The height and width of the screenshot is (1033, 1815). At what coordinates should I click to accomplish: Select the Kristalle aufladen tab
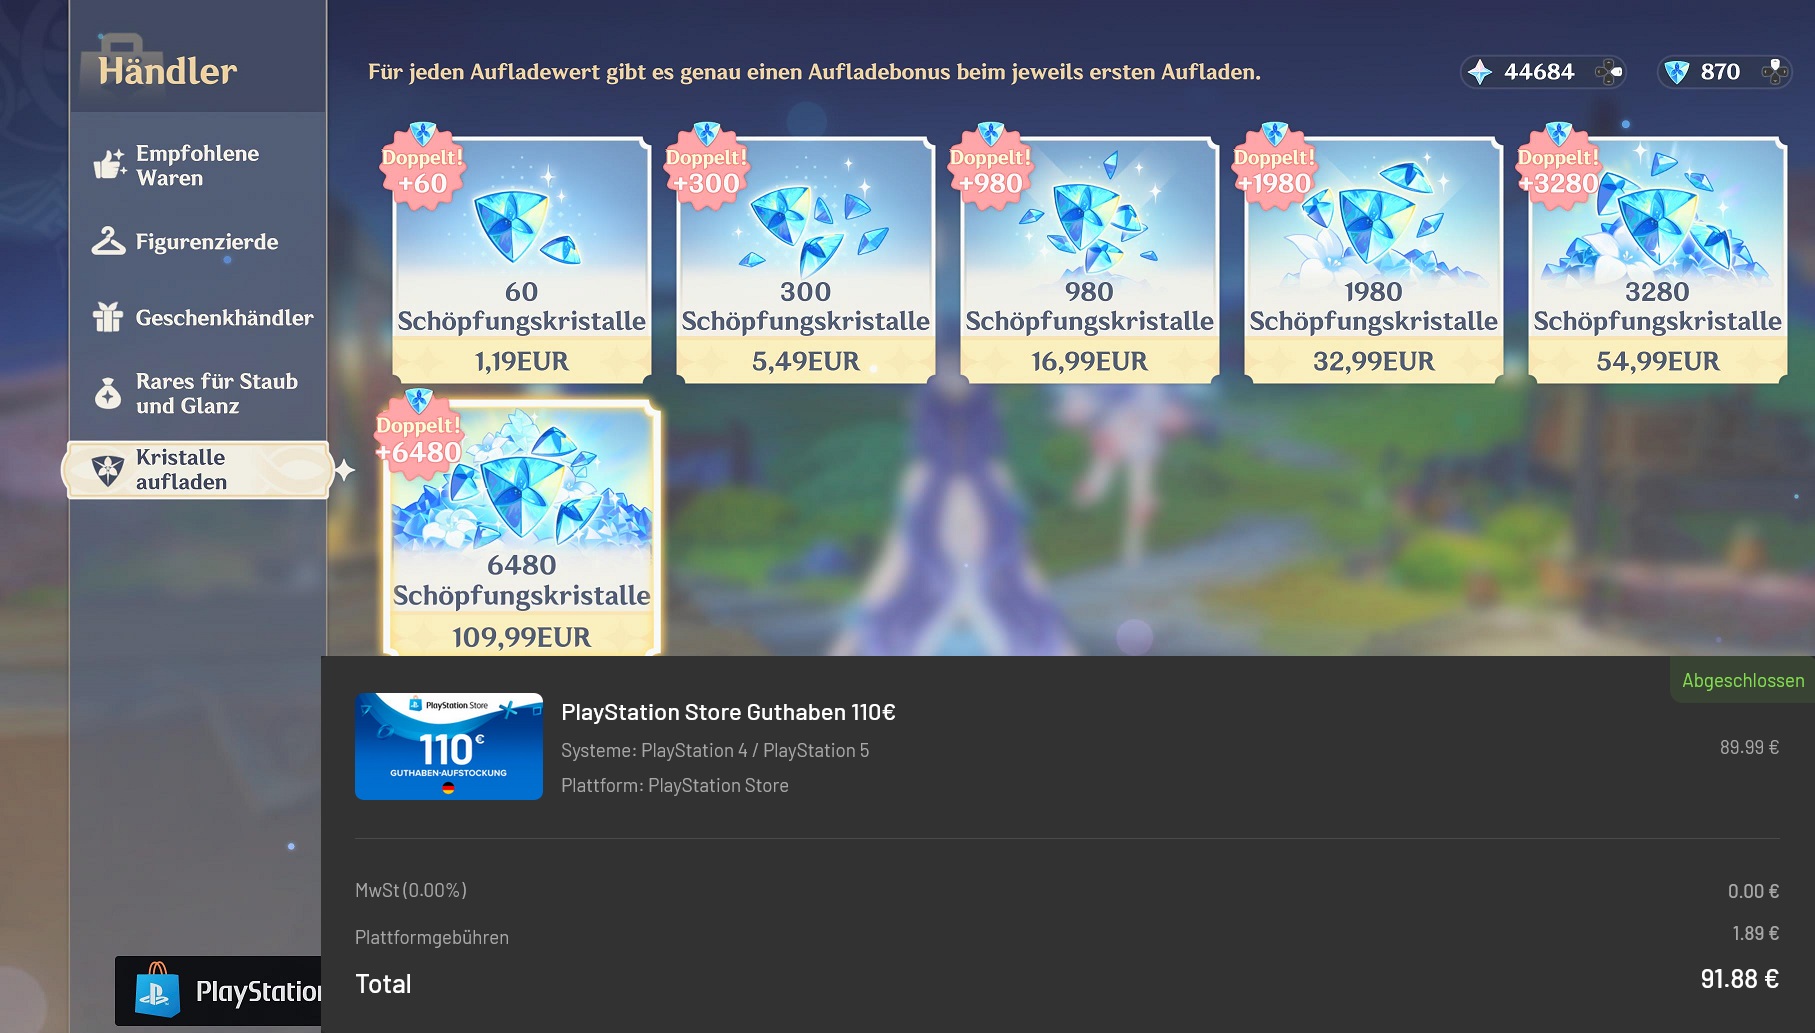pyautogui.click(x=198, y=470)
